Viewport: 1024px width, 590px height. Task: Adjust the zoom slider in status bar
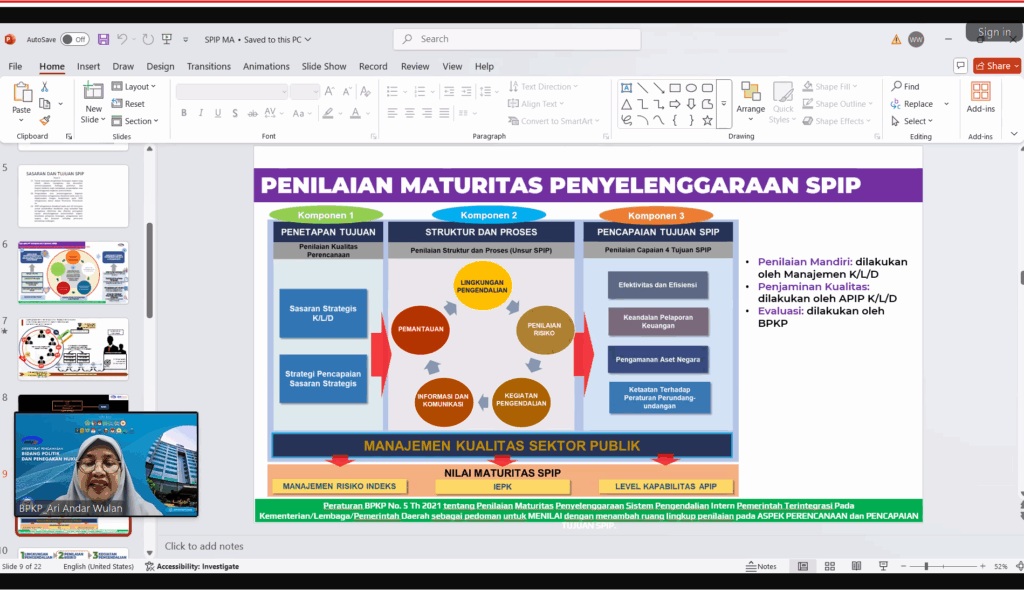click(925, 566)
